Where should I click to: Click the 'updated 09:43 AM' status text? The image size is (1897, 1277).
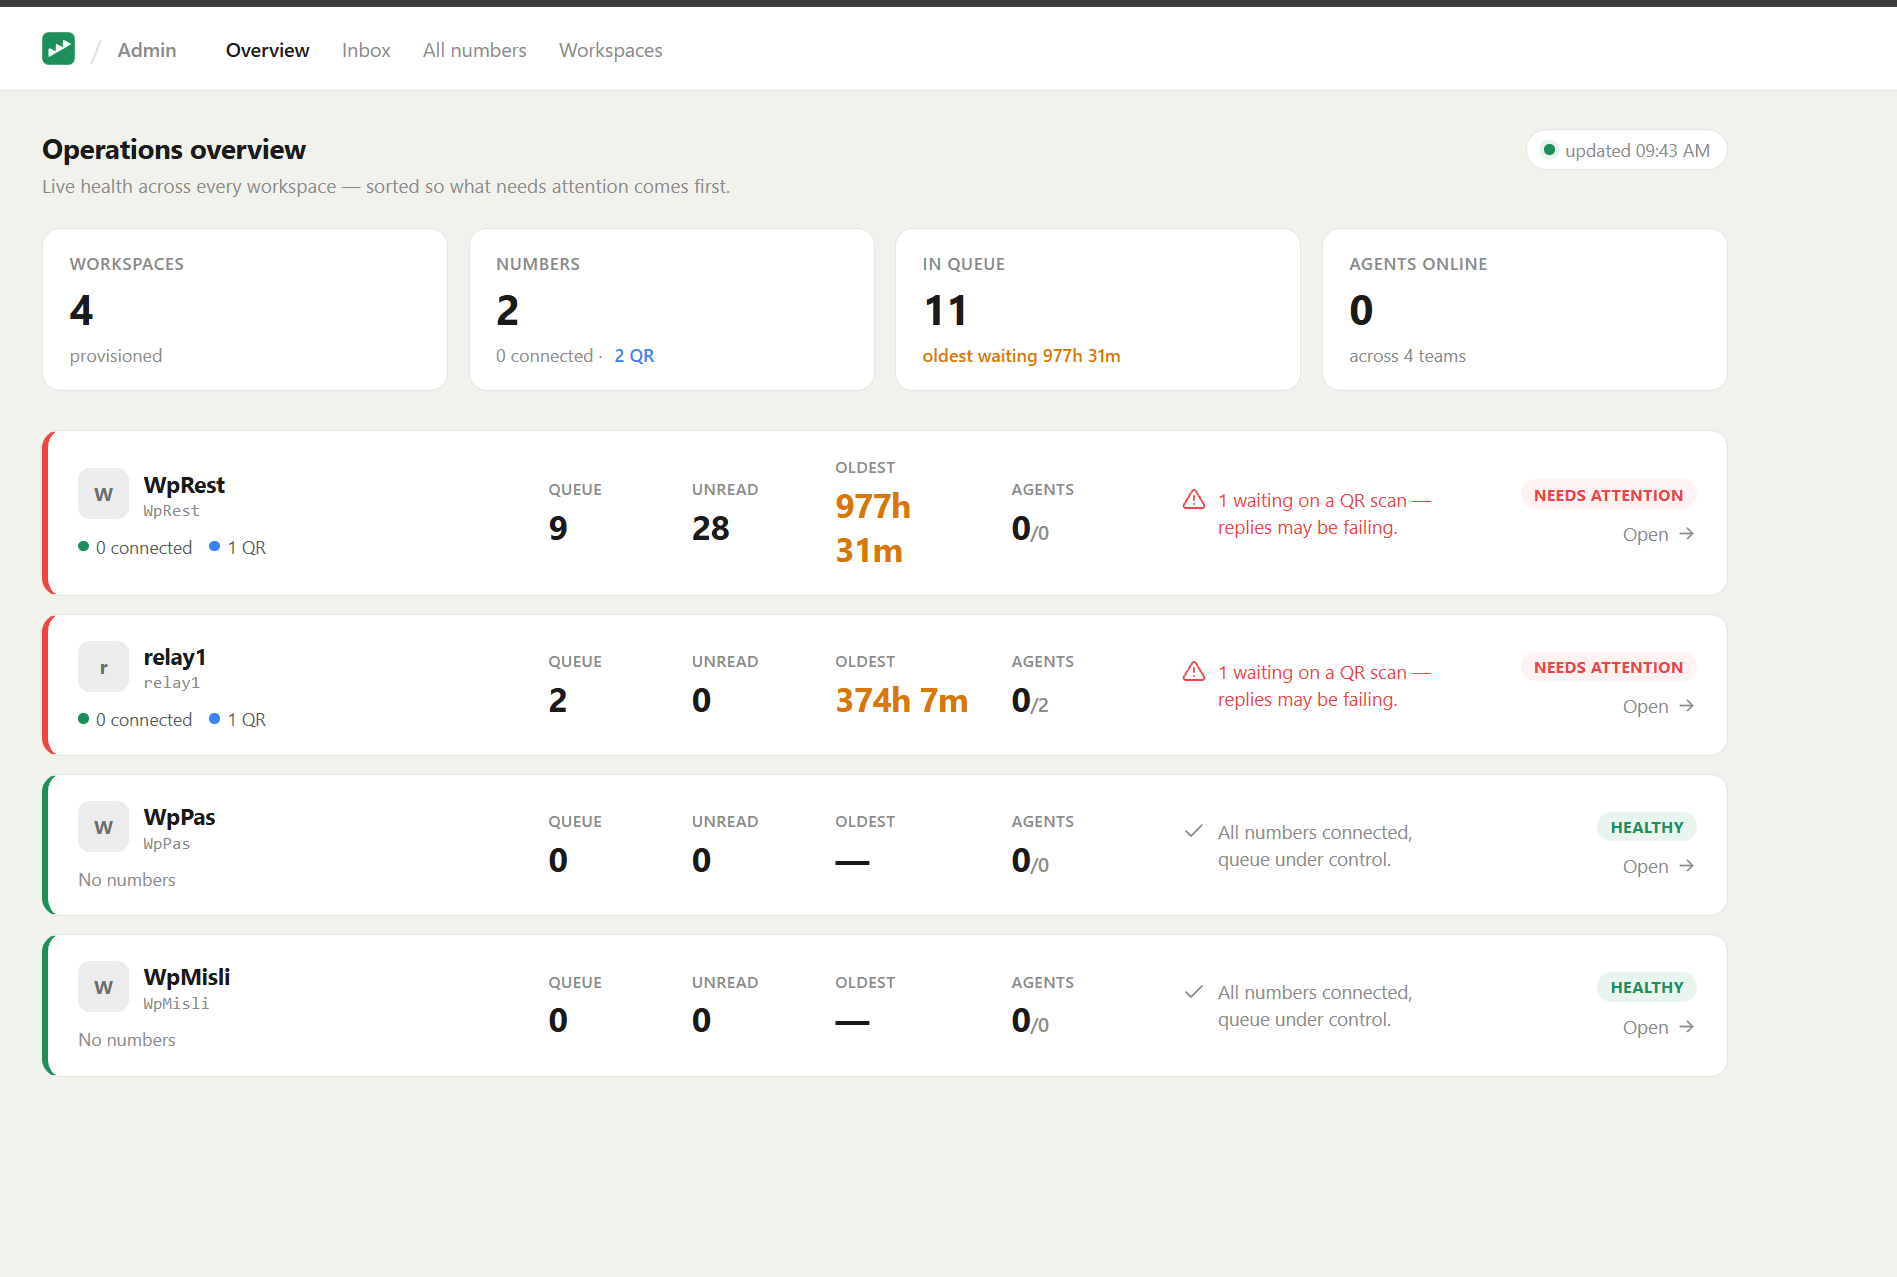coord(1637,150)
